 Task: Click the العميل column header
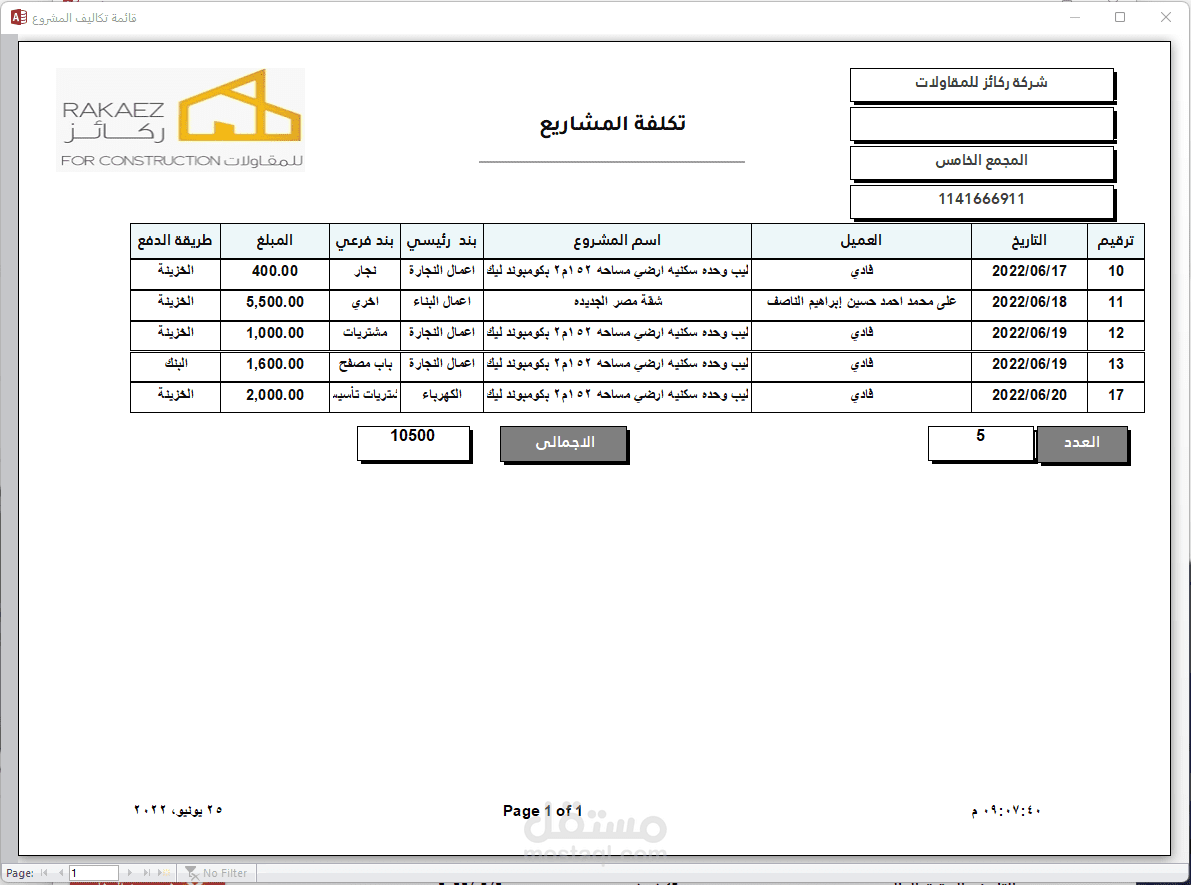(861, 241)
